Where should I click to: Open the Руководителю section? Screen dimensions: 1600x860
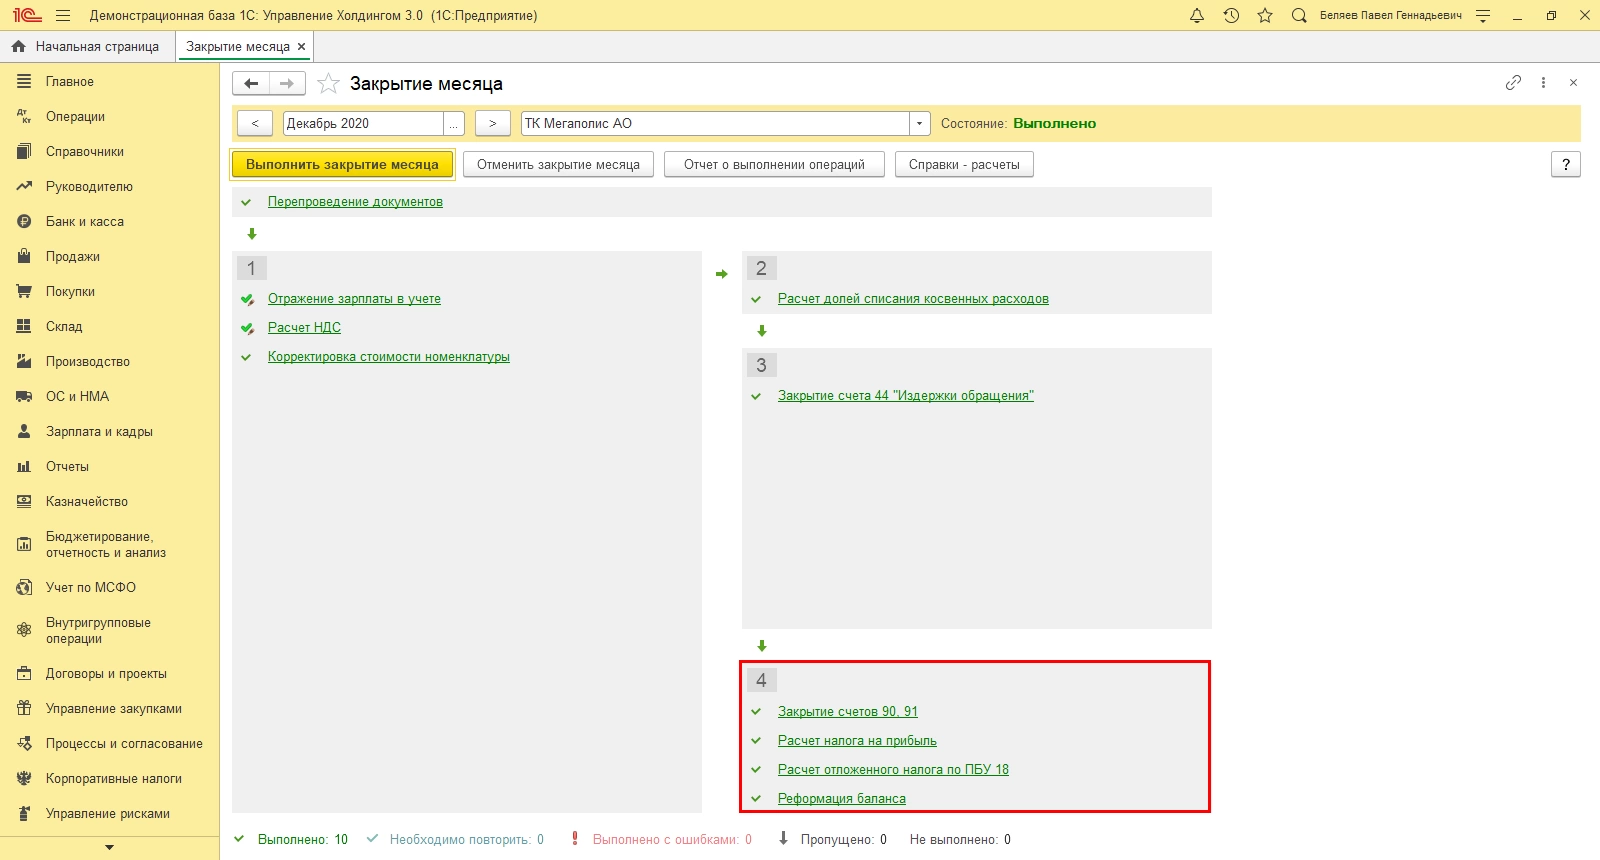[89, 187]
